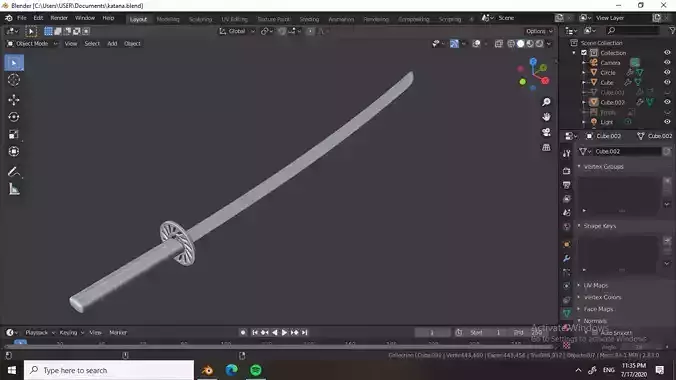Open the Object Mode dropdown
This screenshot has width=676, height=380.
click(x=32, y=44)
